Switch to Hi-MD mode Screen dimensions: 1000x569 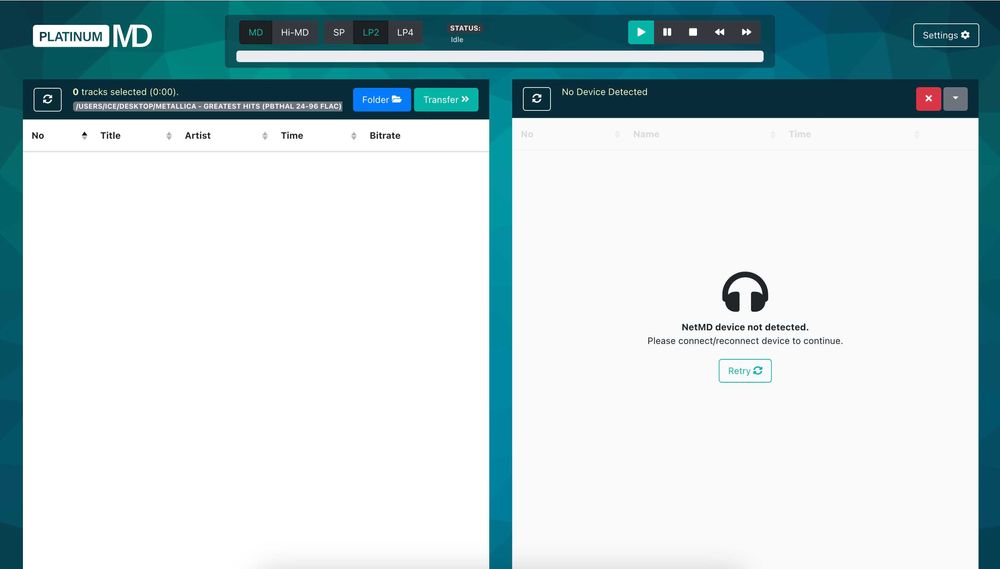click(x=295, y=33)
